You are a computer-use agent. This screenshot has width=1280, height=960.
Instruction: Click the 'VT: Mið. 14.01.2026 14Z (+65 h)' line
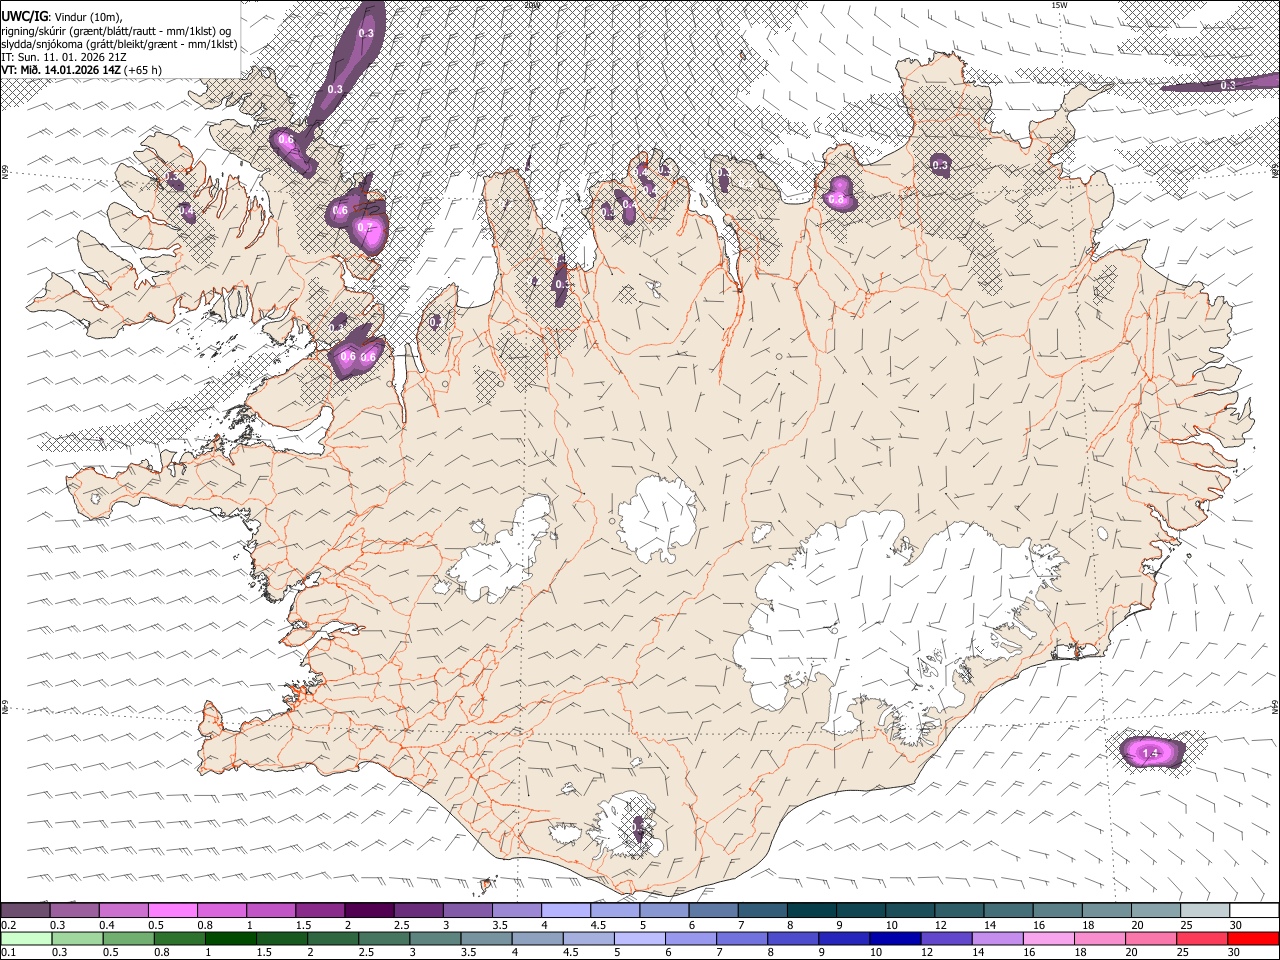click(81, 70)
